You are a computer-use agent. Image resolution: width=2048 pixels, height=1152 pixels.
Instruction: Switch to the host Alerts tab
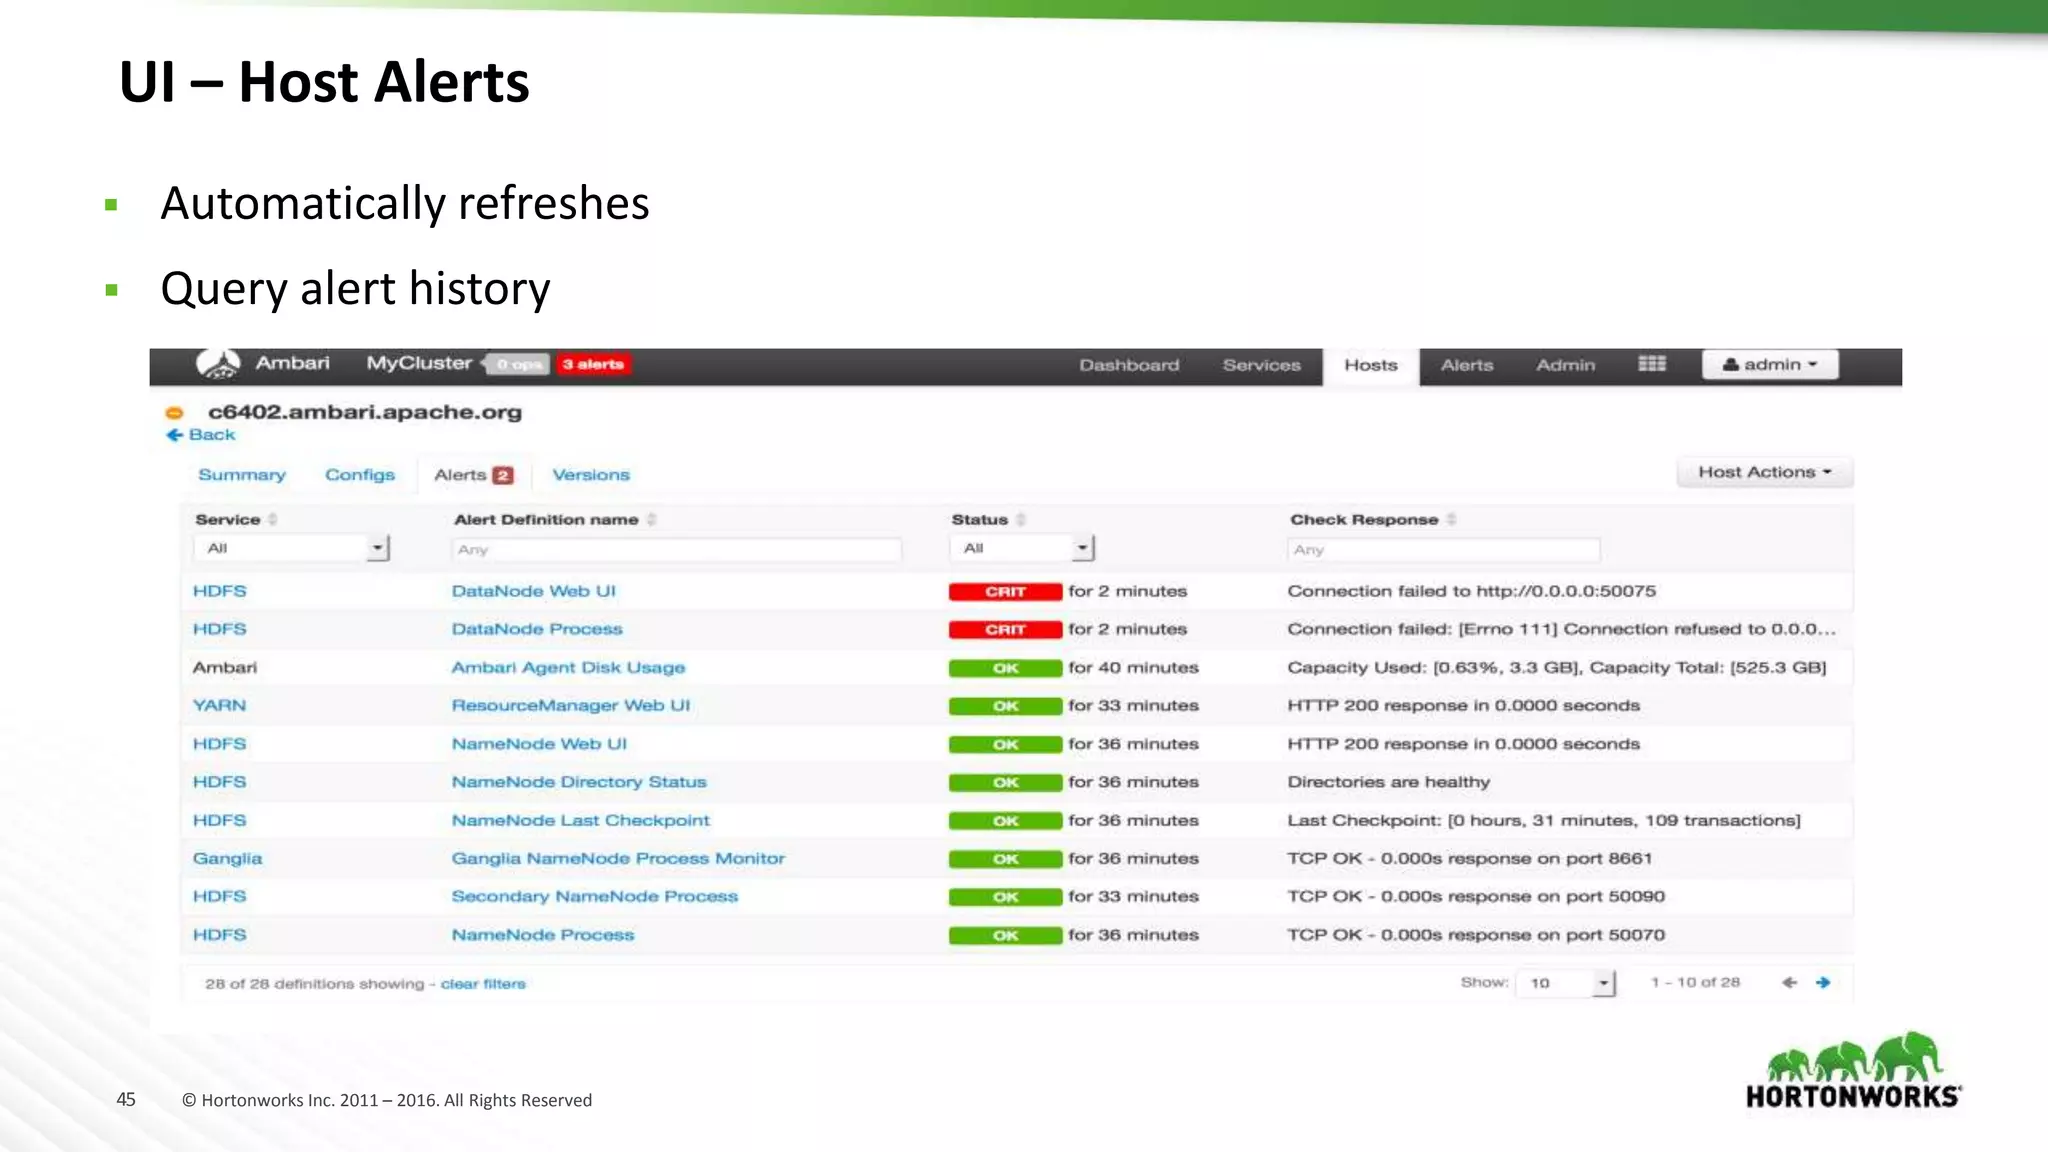(x=473, y=476)
